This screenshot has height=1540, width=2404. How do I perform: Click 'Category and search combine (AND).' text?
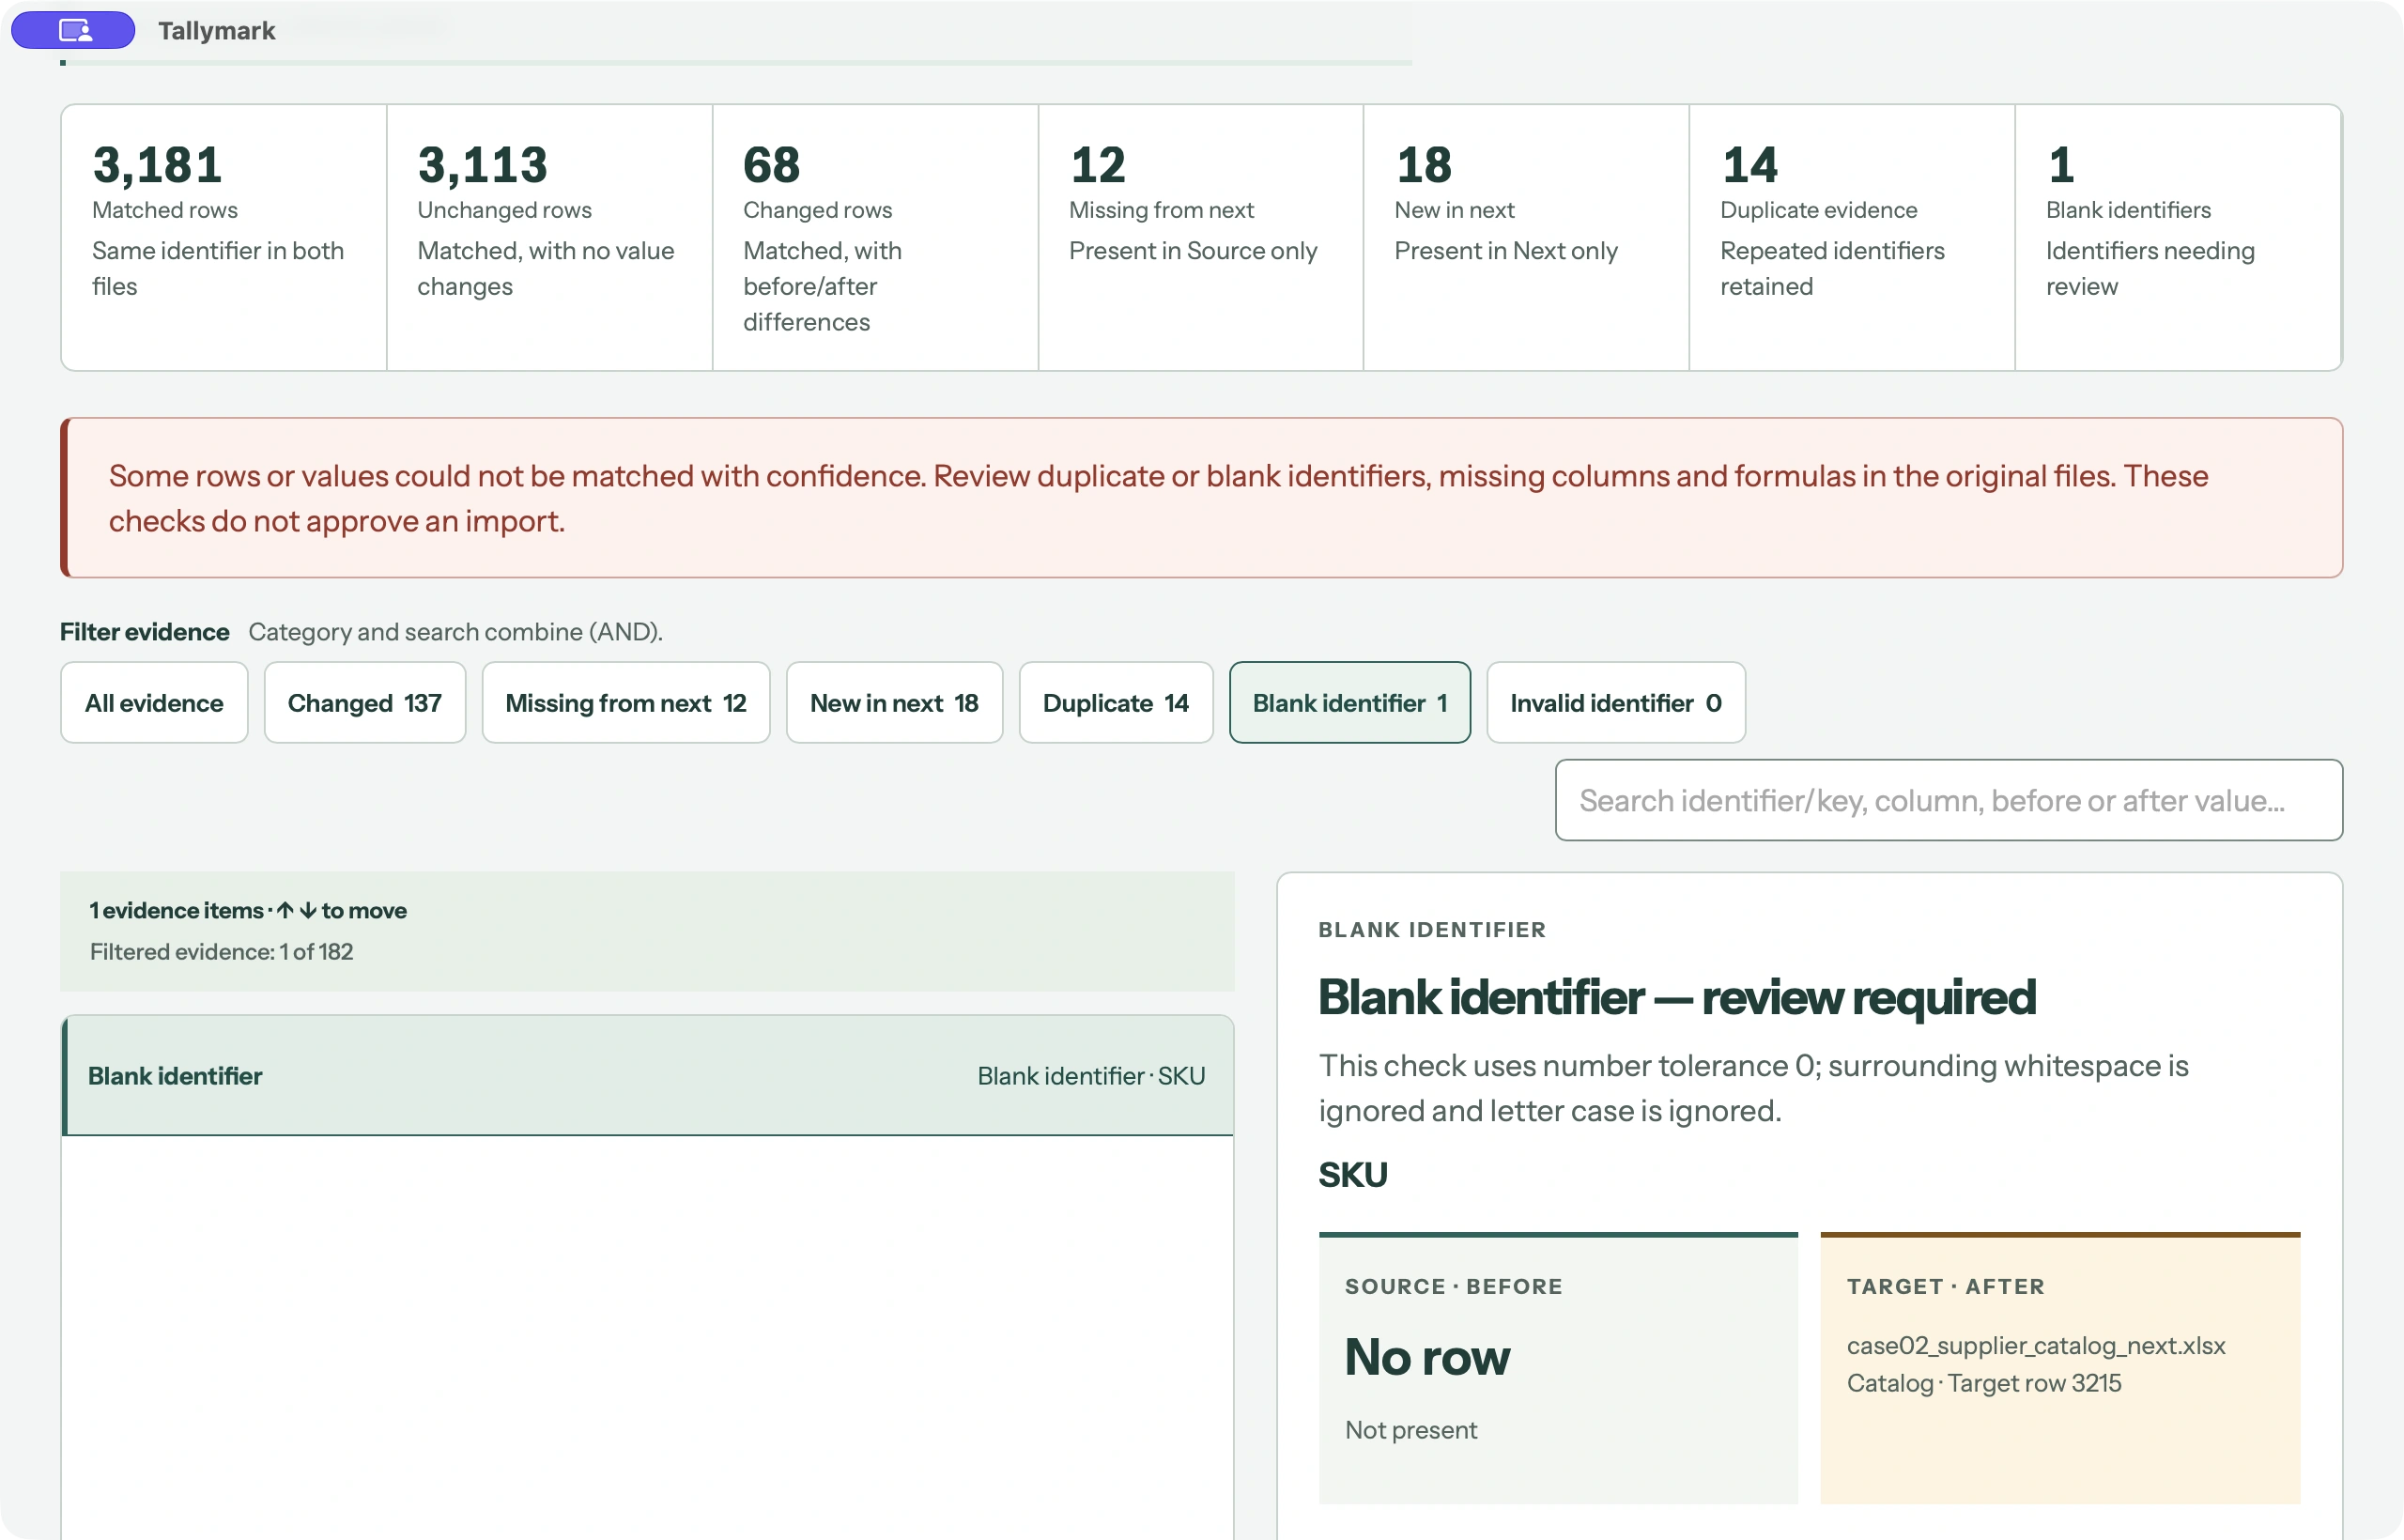(x=455, y=631)
